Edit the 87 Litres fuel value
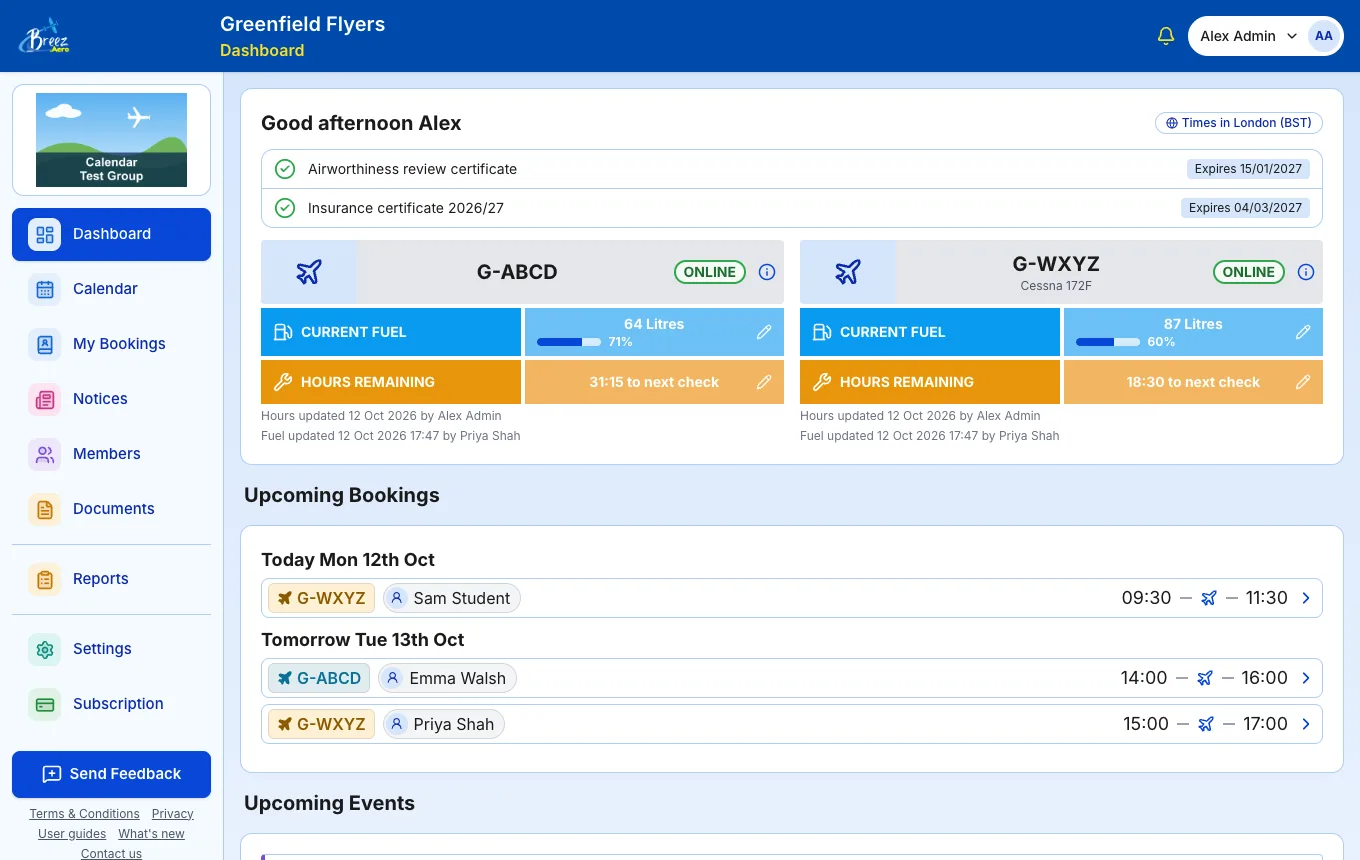Viewport: 1360px width, 860px height. coord(1303,332)
